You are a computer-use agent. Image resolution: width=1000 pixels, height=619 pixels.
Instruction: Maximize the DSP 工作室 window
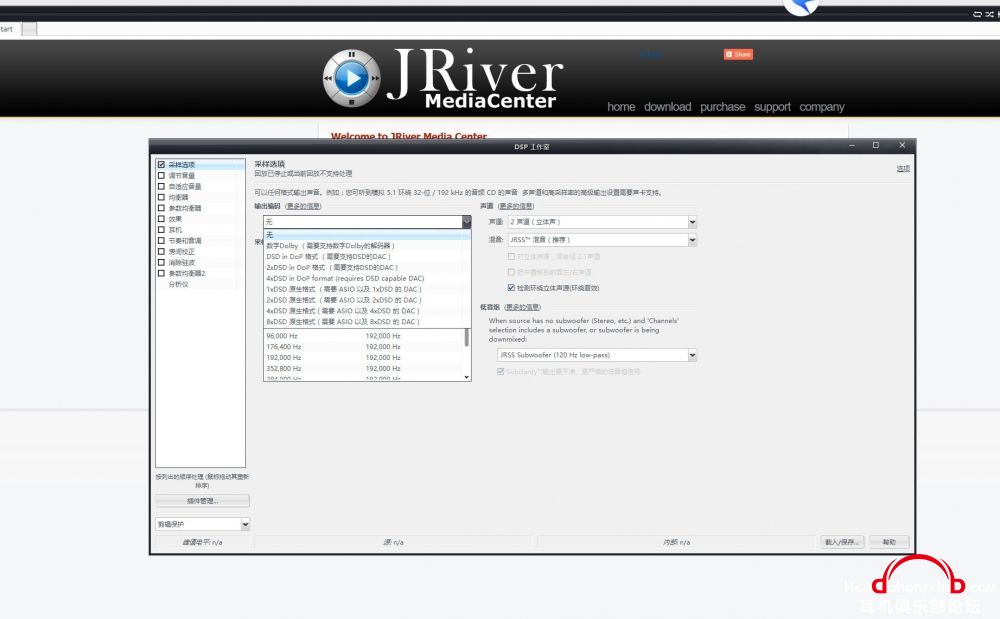click(x=876, y=145)
